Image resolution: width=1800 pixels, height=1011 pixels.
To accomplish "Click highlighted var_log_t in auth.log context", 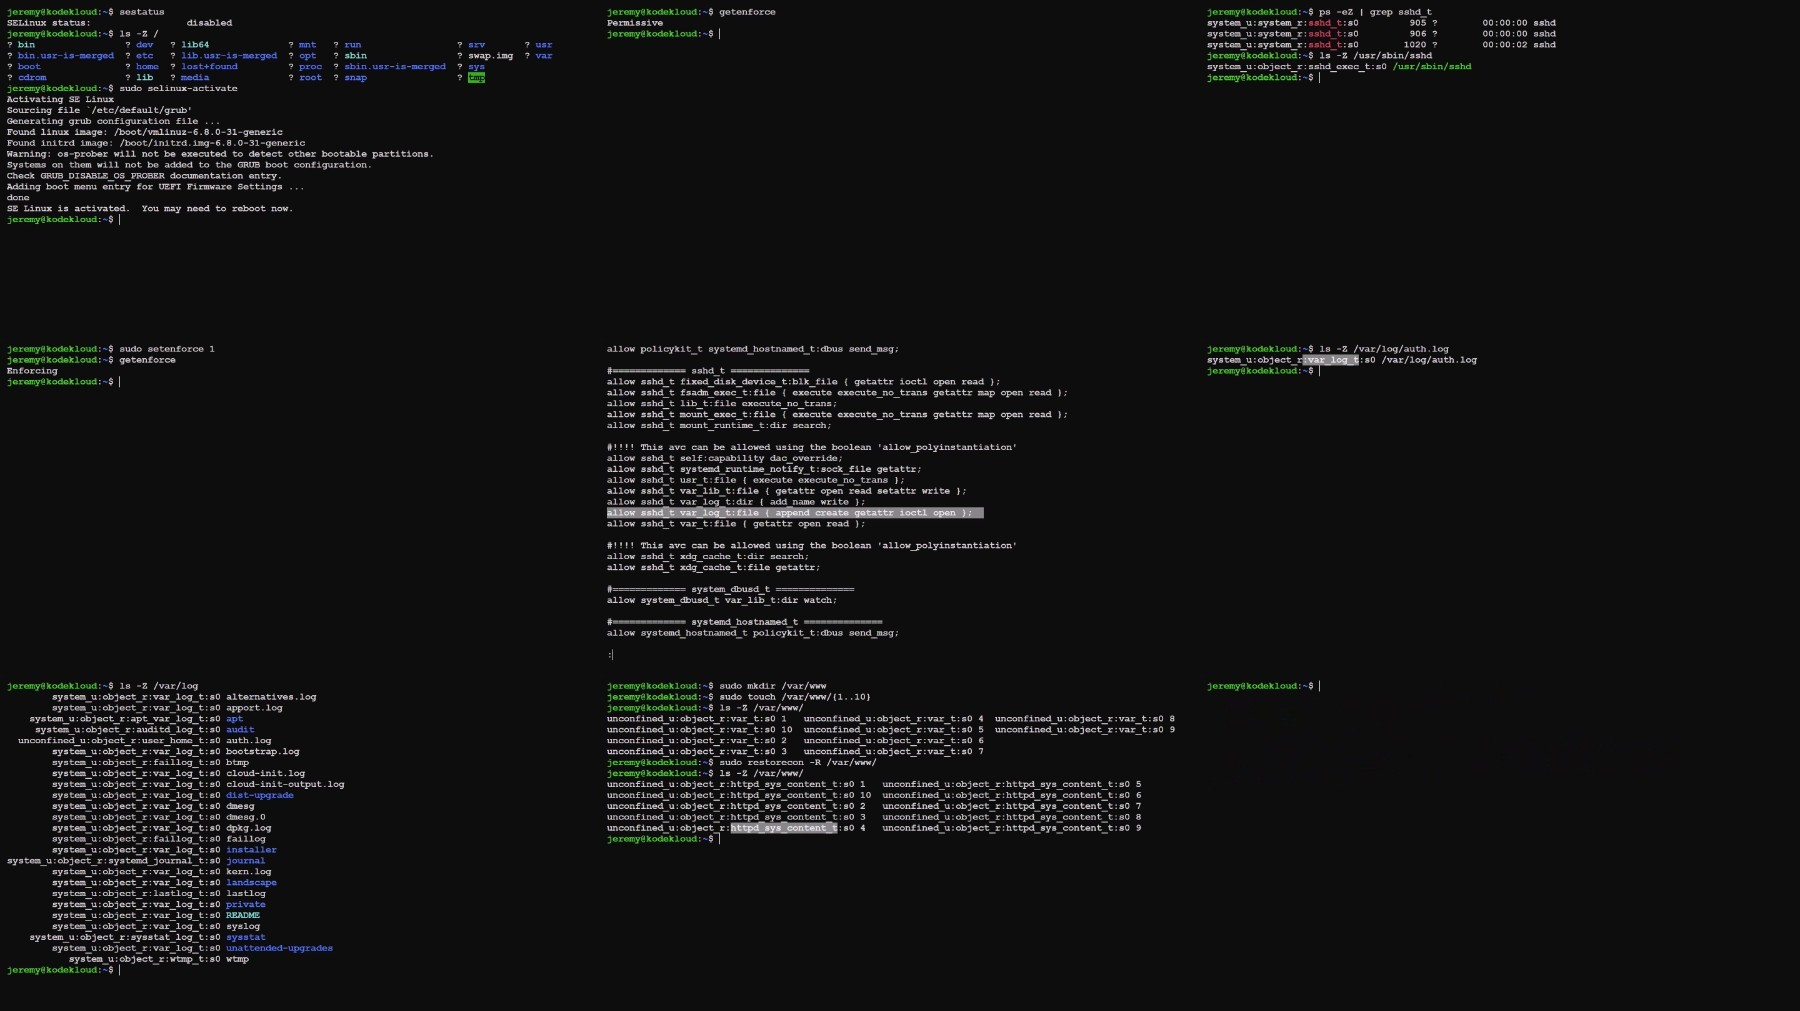I will [x=1332, y=360].
